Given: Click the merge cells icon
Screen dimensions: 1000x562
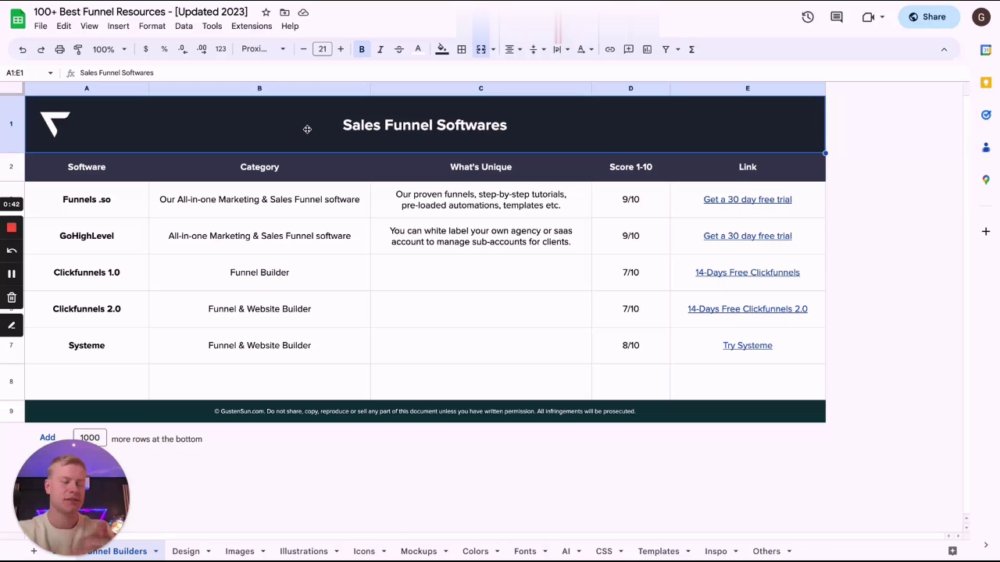Looking at the screenshot, I should point(481,49).
